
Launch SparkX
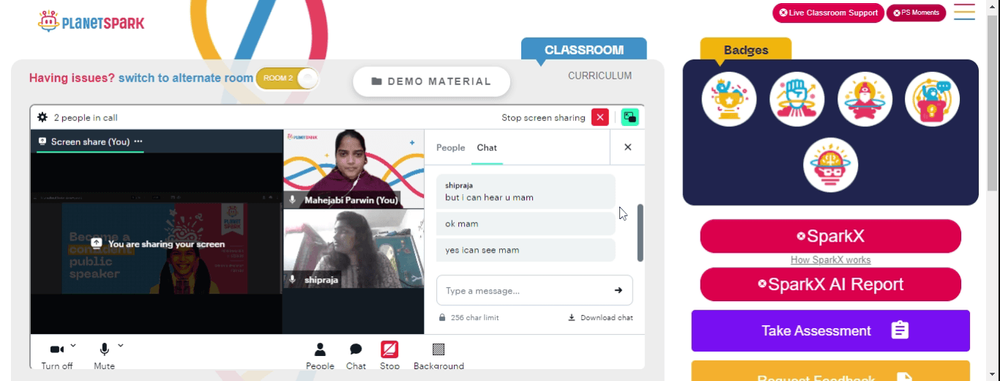point(830,236)
